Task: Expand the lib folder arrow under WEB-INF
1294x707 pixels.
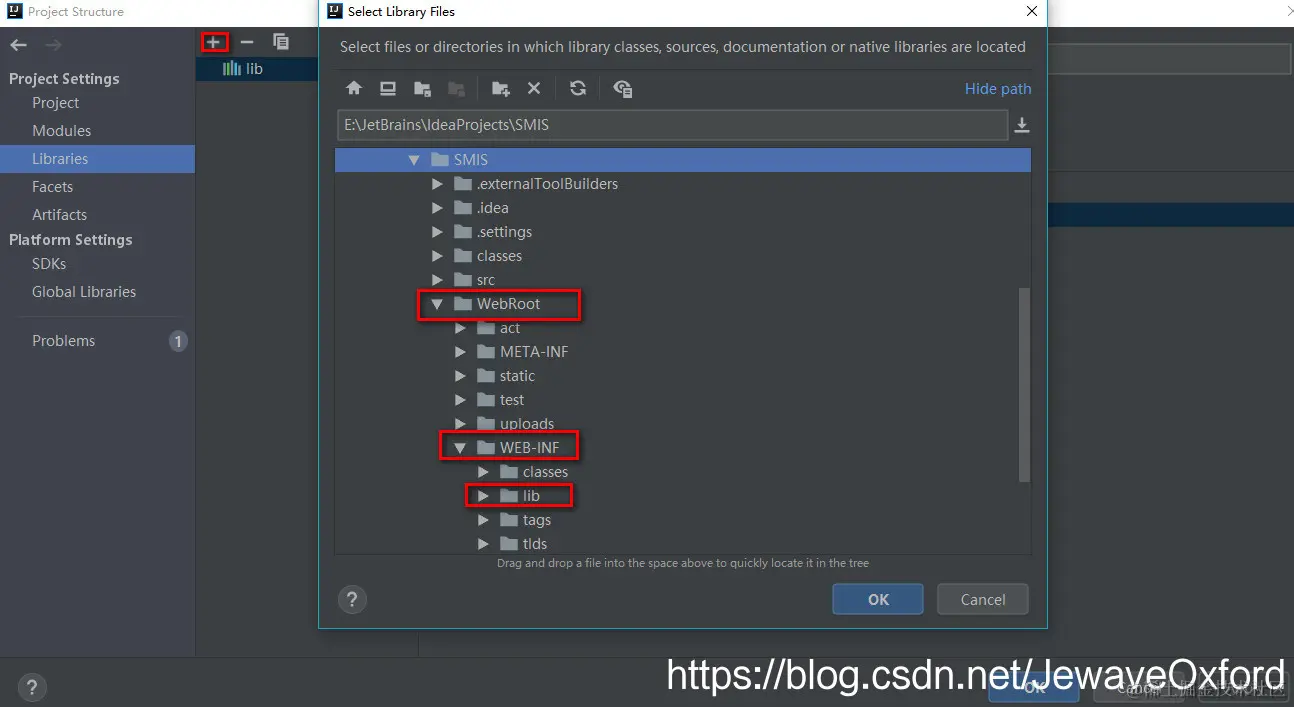Action: pos(483,496)
